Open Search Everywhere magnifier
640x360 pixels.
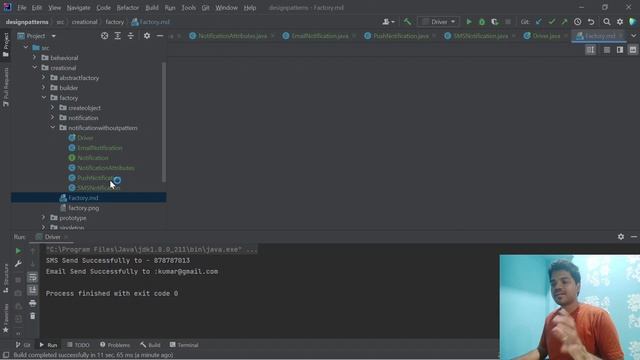607,22
